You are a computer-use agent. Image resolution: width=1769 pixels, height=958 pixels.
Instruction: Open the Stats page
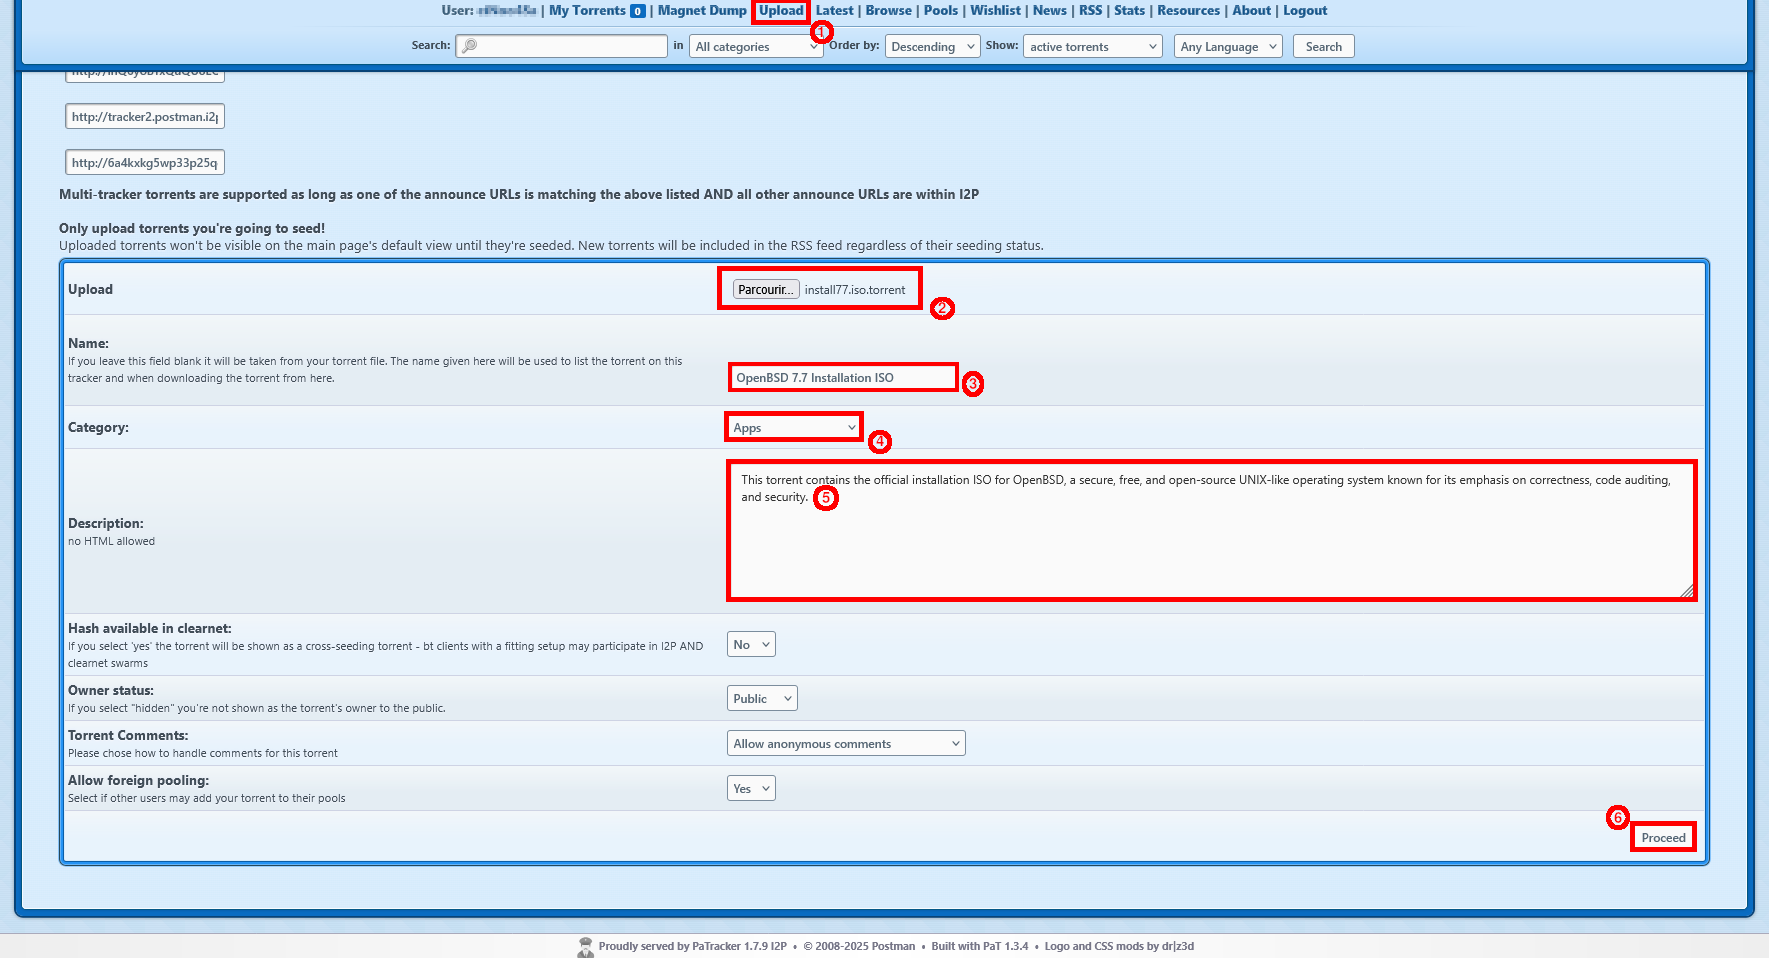(1129, 11)
